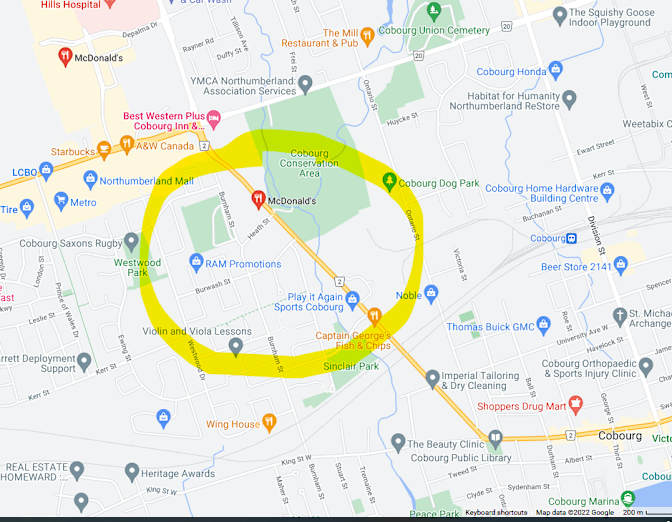Screen dimensions: 672x522
Task: Open the Thomas Buick GMC pin
Action: pyautogui.click(x=543, y=325)
